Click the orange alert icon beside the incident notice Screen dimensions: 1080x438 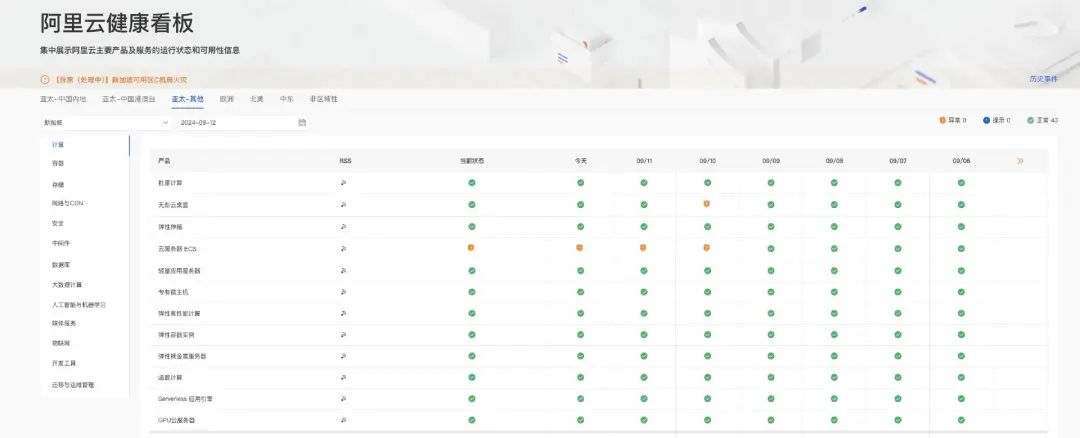pos(44,79)
